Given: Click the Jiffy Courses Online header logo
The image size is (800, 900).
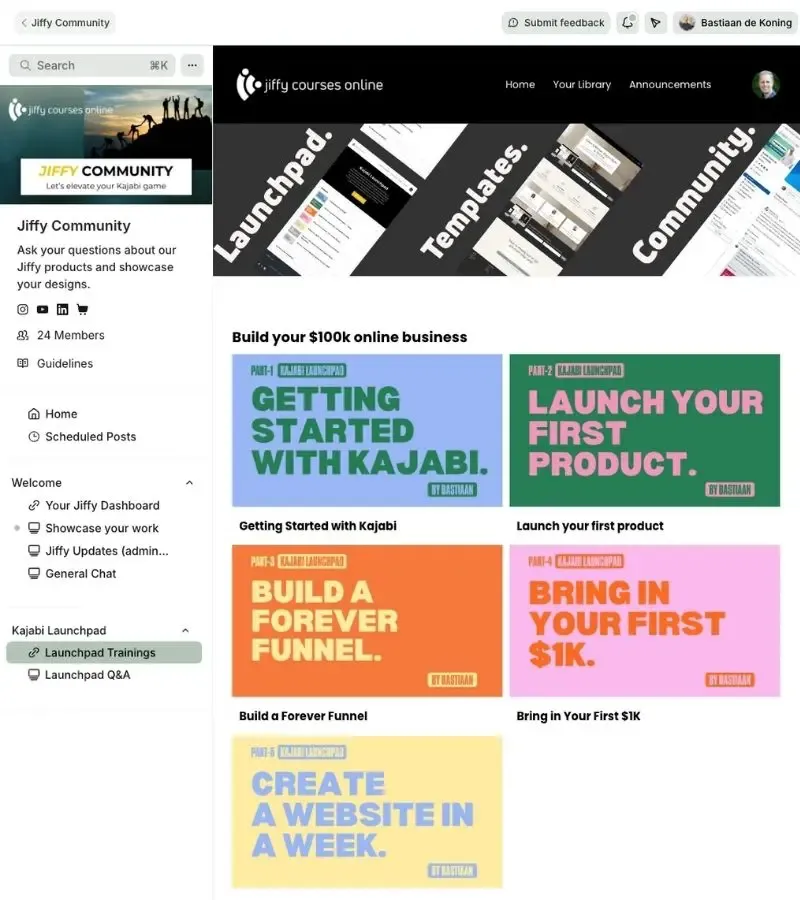Looking at the screenshot, I should pos(310,84).
